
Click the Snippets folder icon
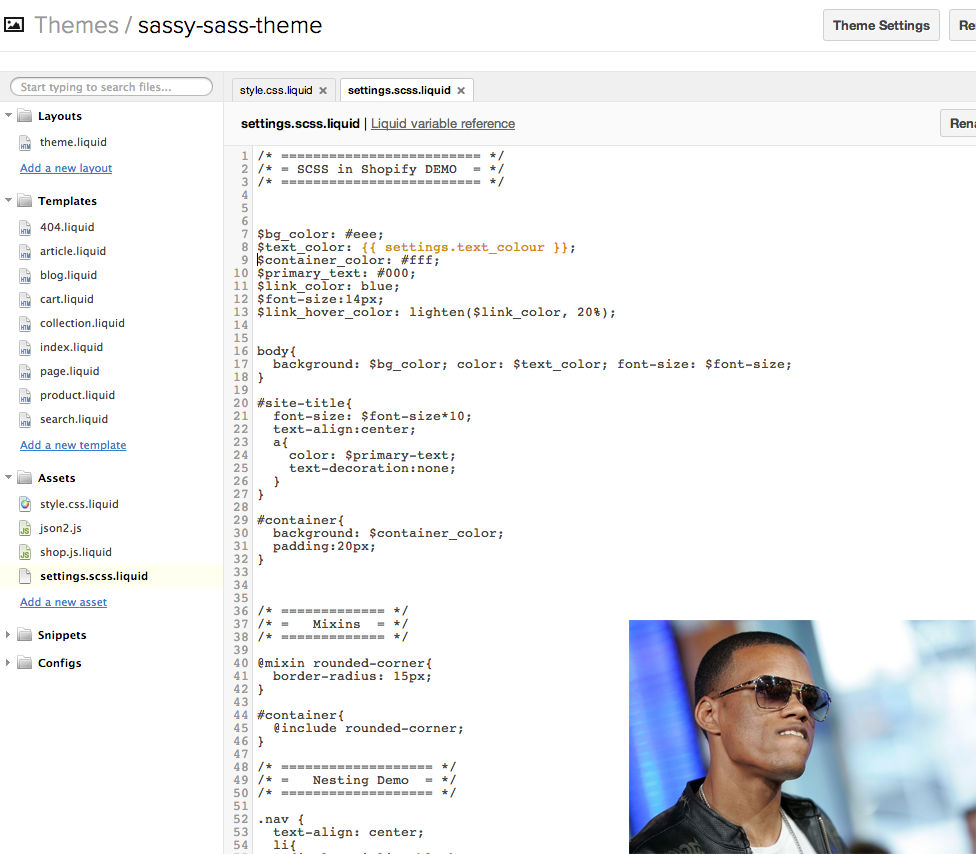pyautogui.click(x=25, y=635)
